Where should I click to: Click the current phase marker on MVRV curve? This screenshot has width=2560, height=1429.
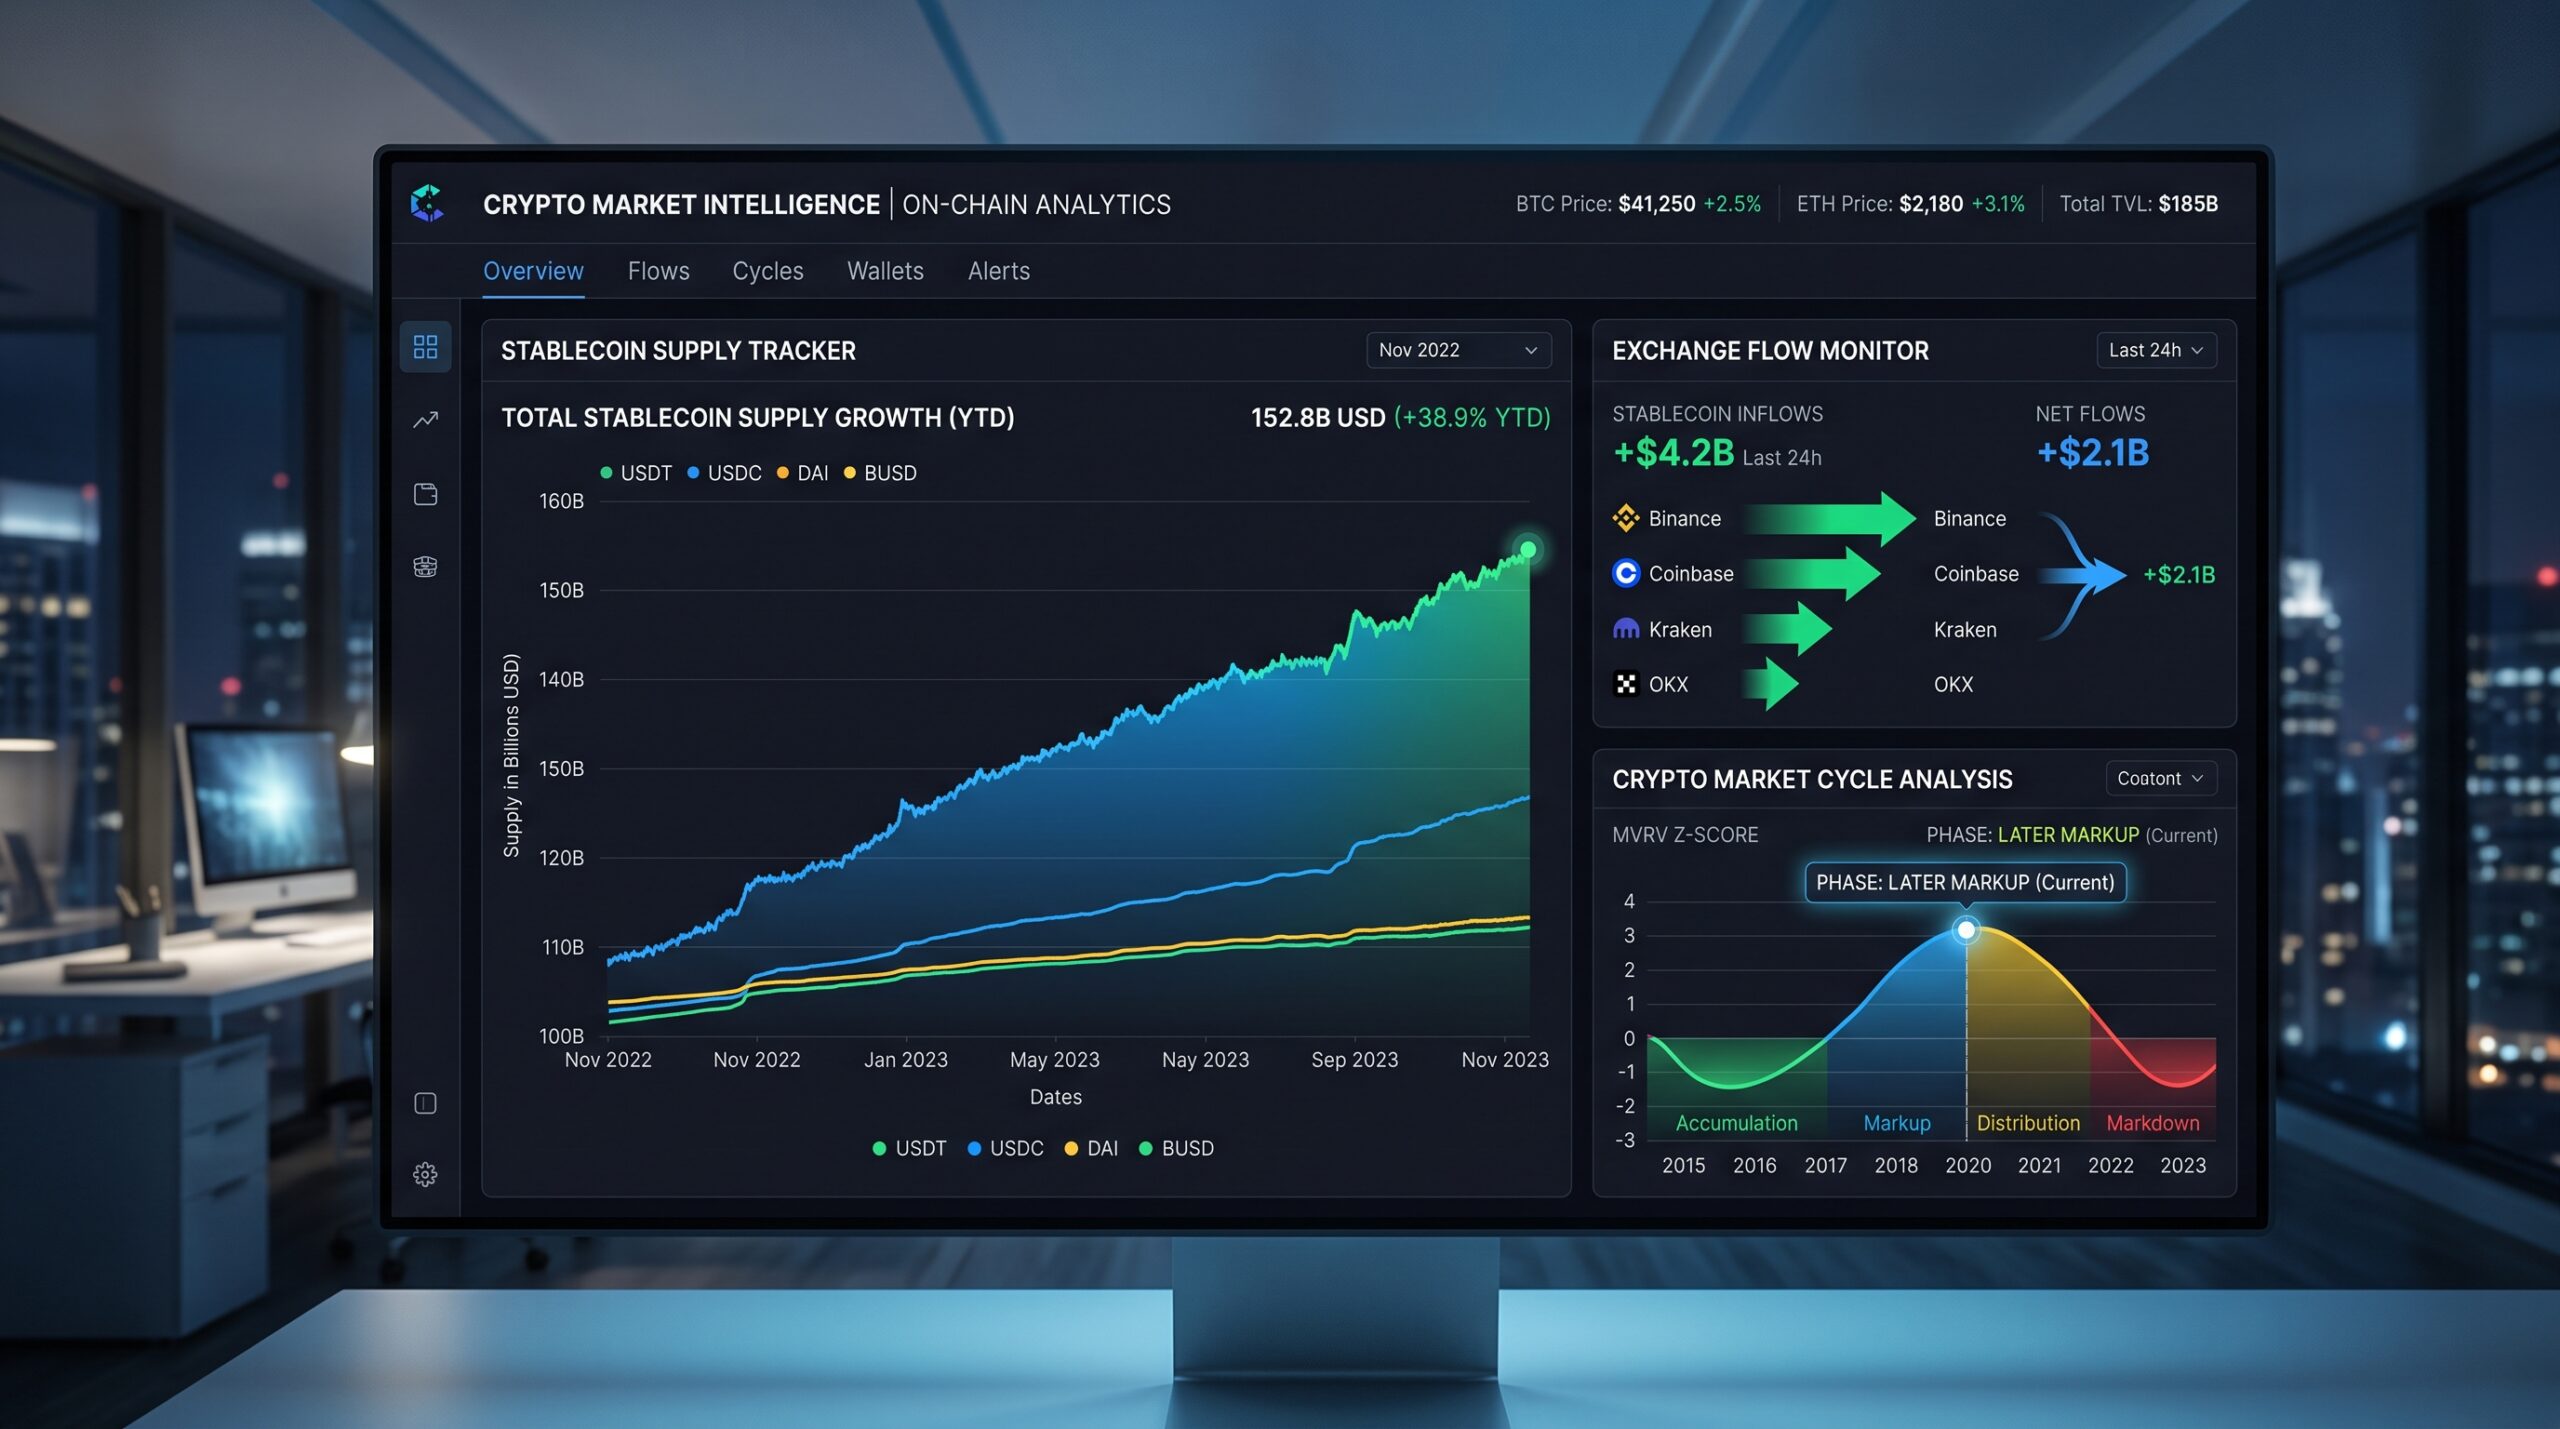1966,930
